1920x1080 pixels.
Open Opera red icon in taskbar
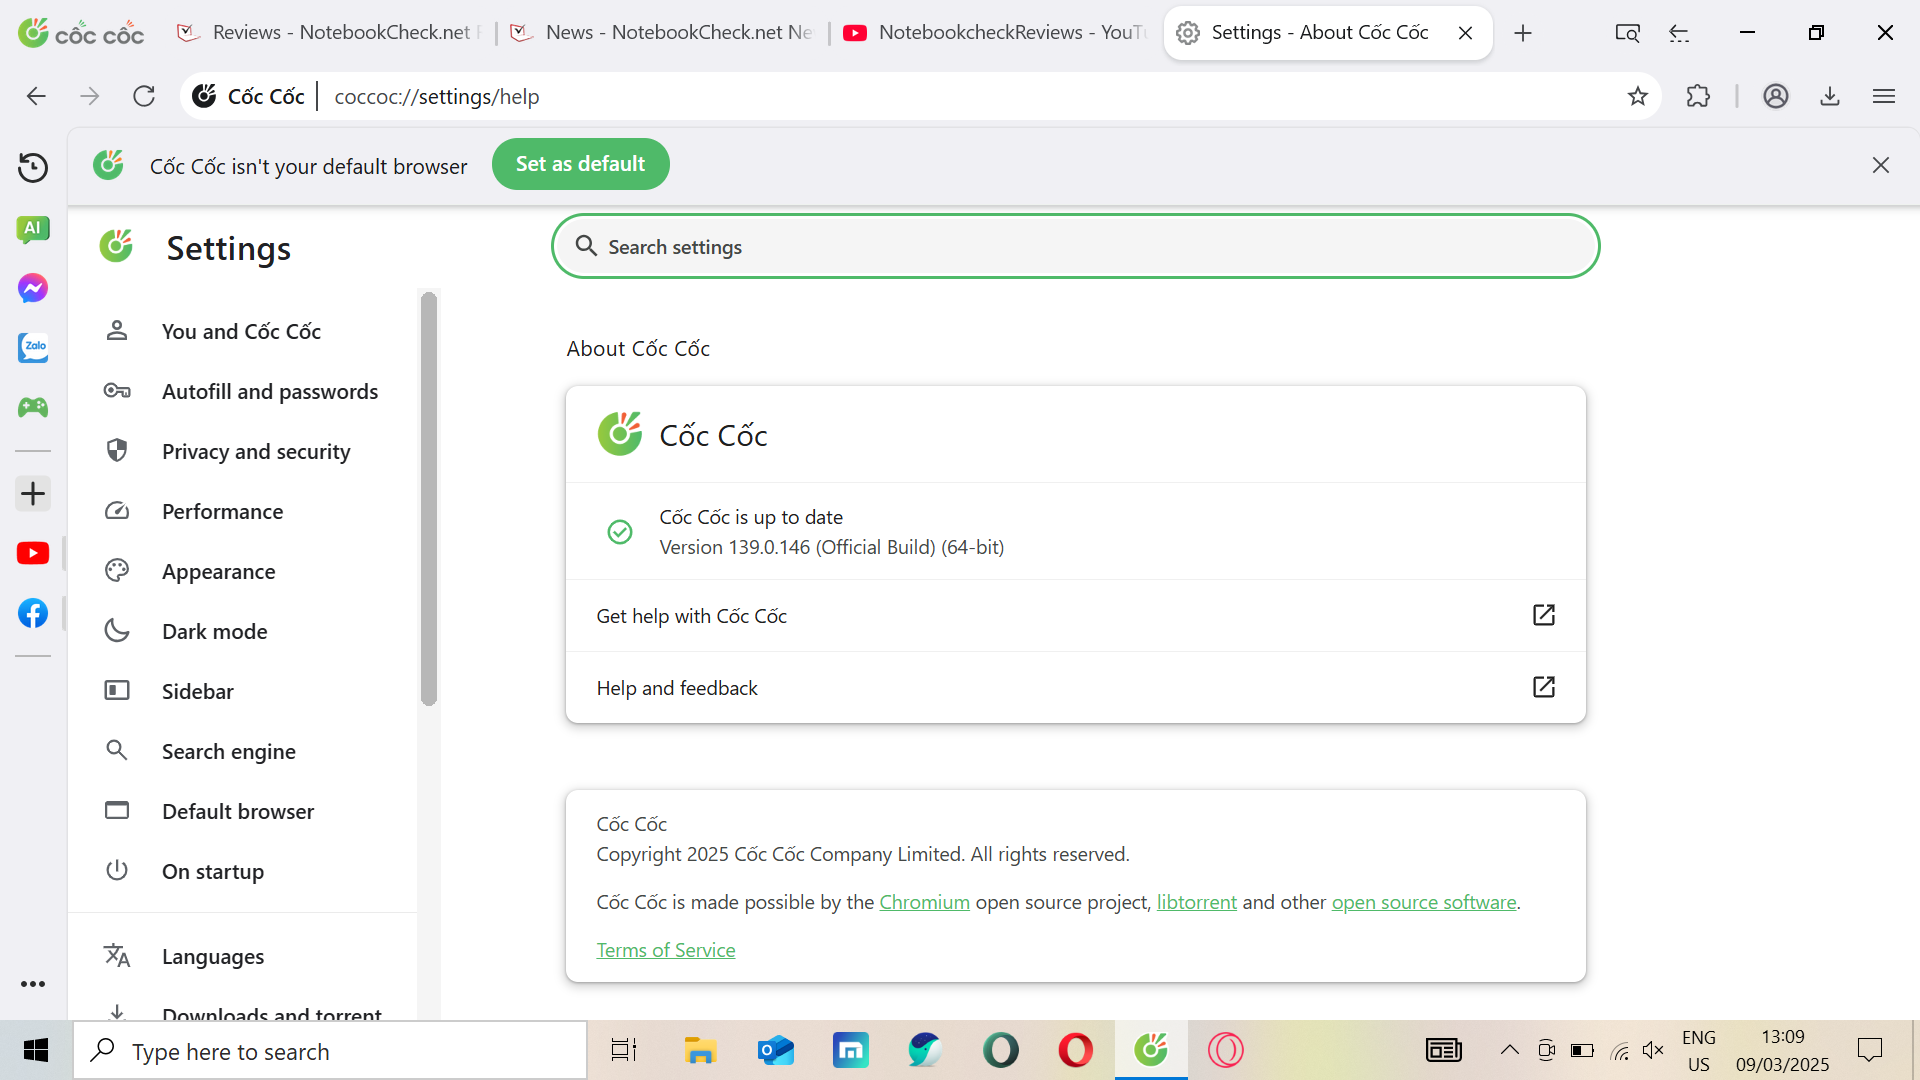coord(1075,1050)
